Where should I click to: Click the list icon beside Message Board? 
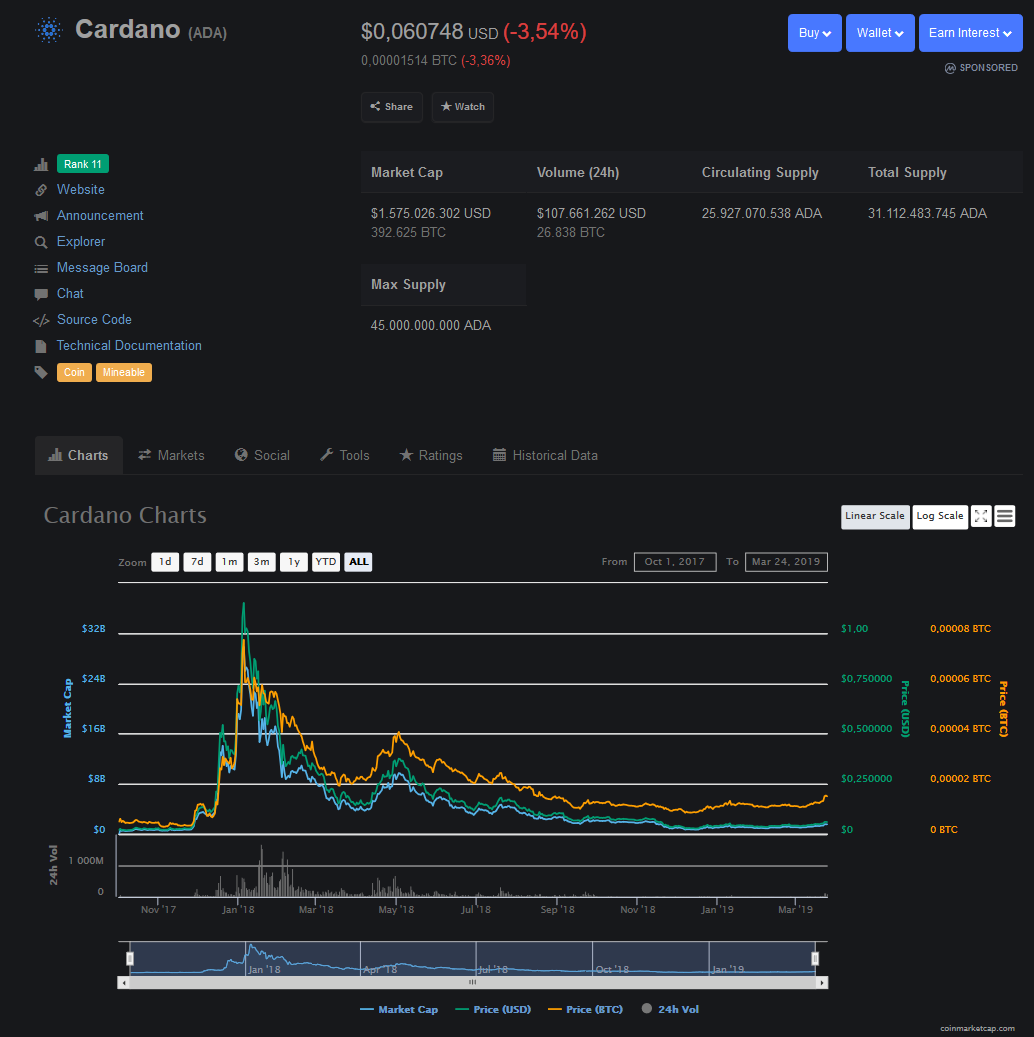(41, 269)
